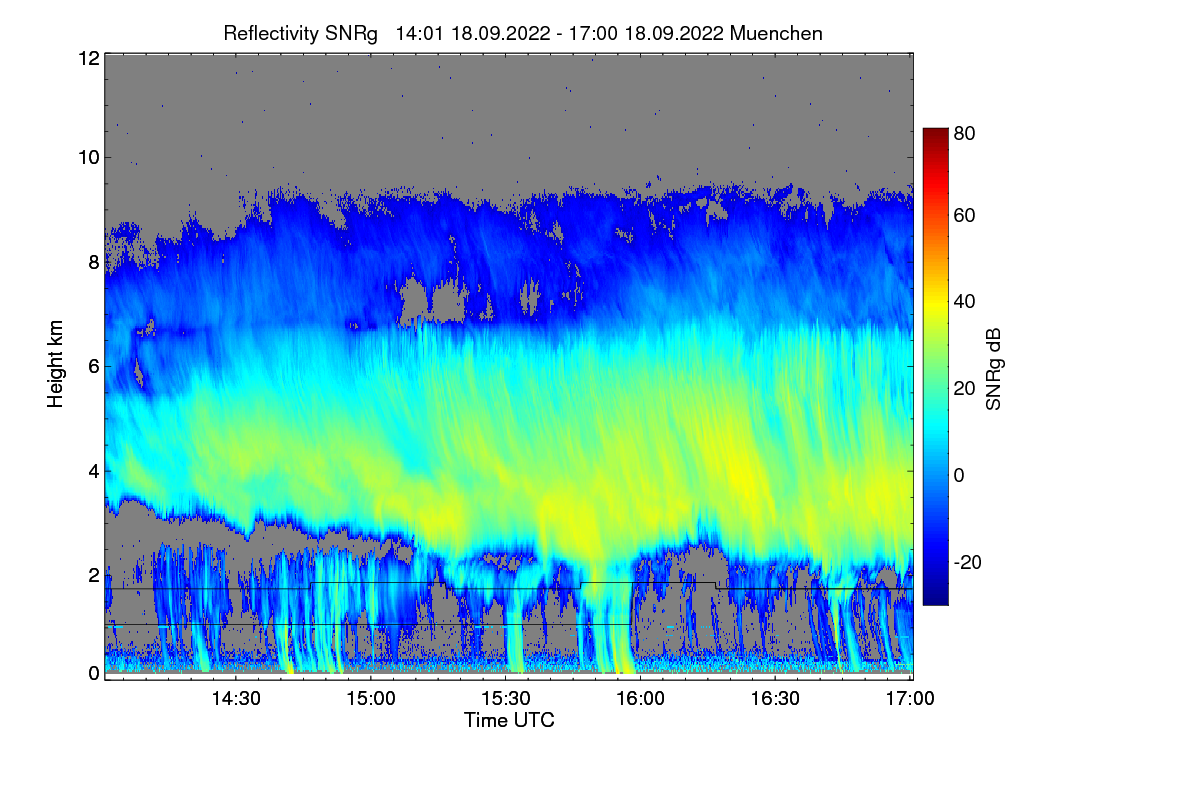Click the colorbar label -20

tap(969, 562)
